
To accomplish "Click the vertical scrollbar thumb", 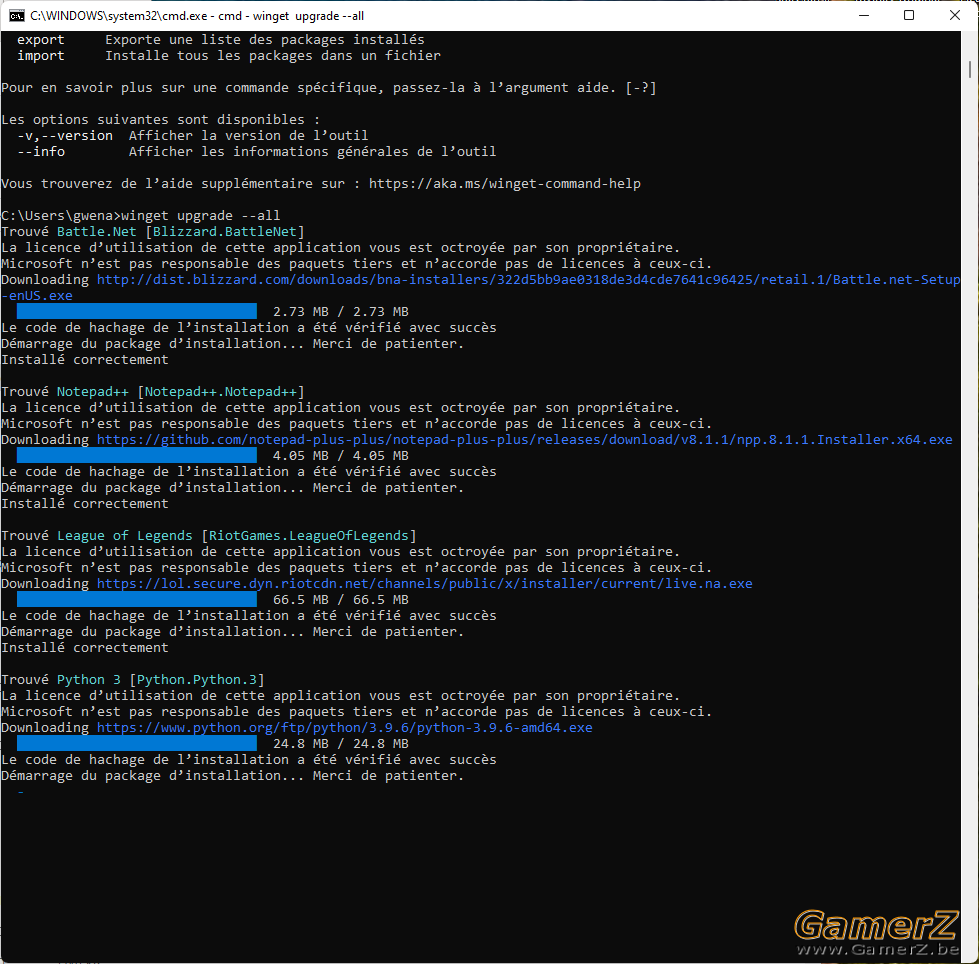I will coord(970,69).
